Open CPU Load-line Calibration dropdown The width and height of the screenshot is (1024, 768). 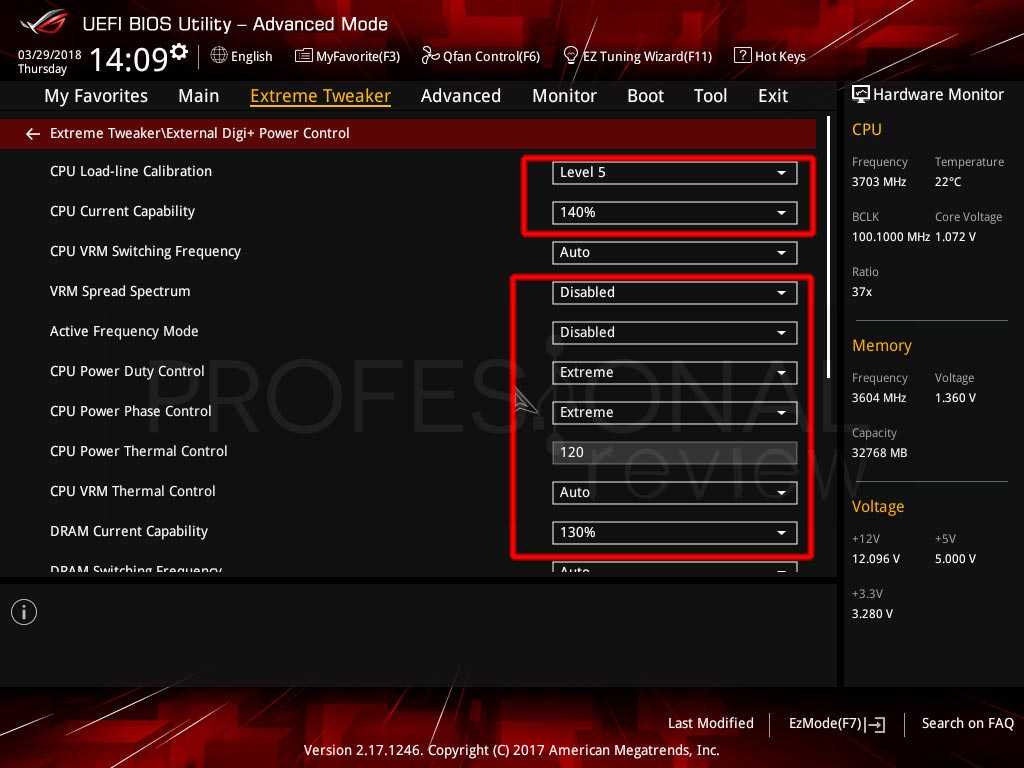[675, 172]
